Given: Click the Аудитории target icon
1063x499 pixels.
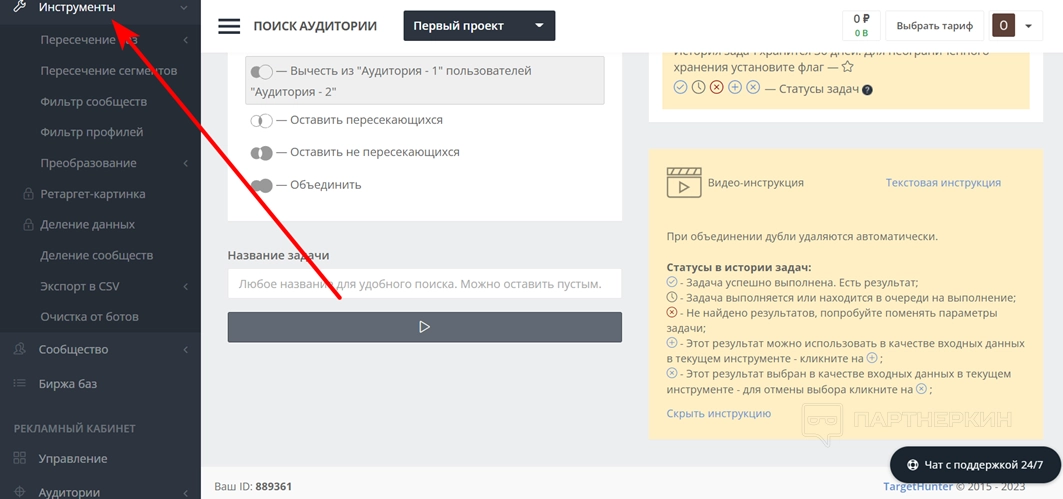Looking at the screenshot, I should pyautogui.click(x=20, y=492).
